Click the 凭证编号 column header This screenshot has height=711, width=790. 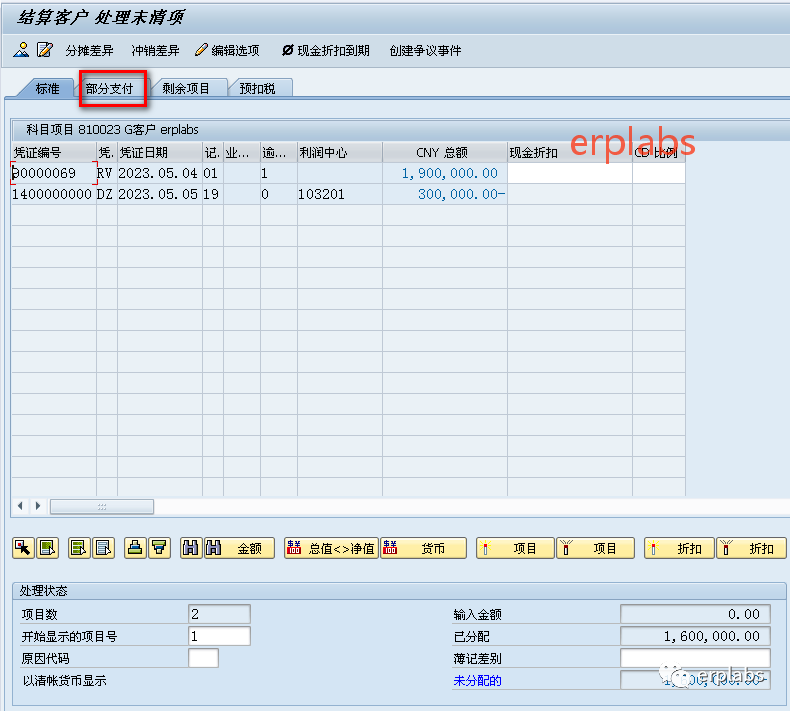pos(53,153)
